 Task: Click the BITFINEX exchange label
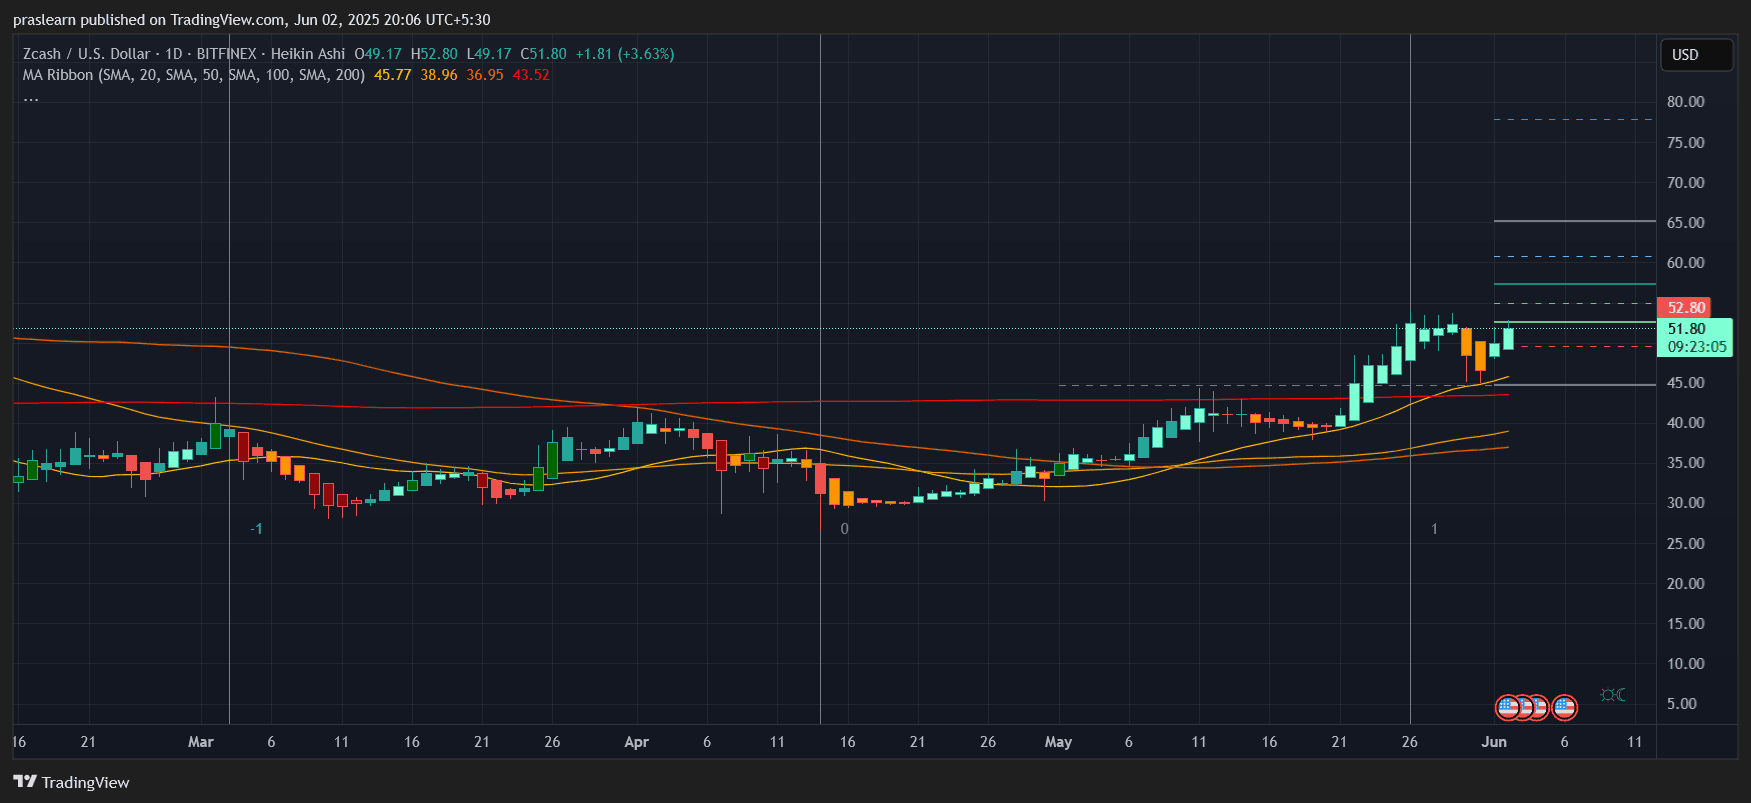(226, 54)
